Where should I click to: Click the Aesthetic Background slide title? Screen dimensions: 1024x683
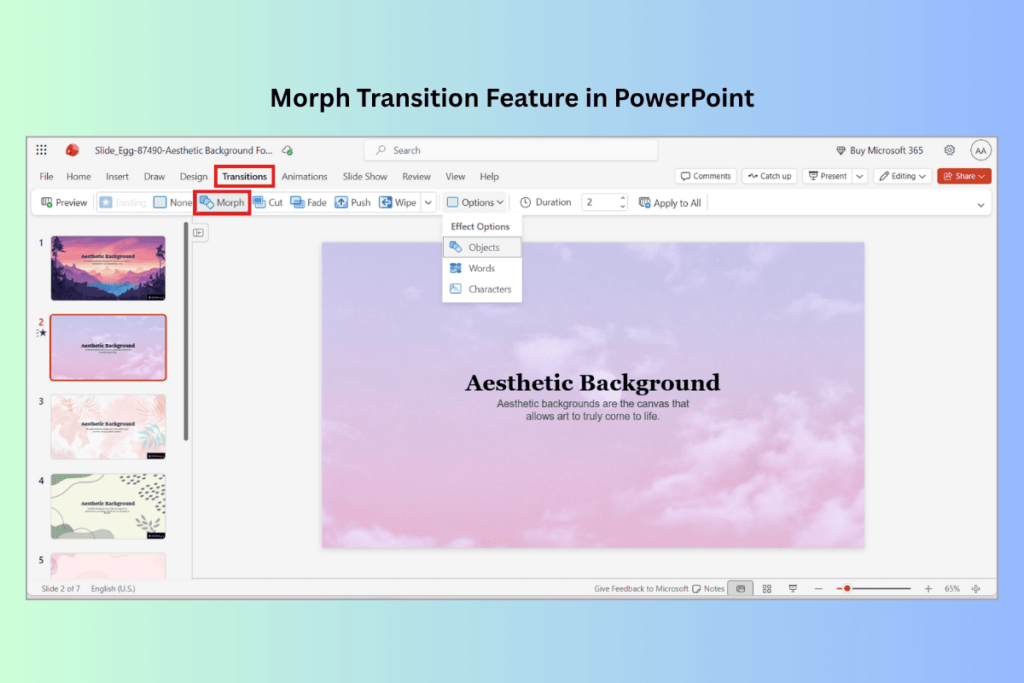pyautogui.click(x=592, y=382)
